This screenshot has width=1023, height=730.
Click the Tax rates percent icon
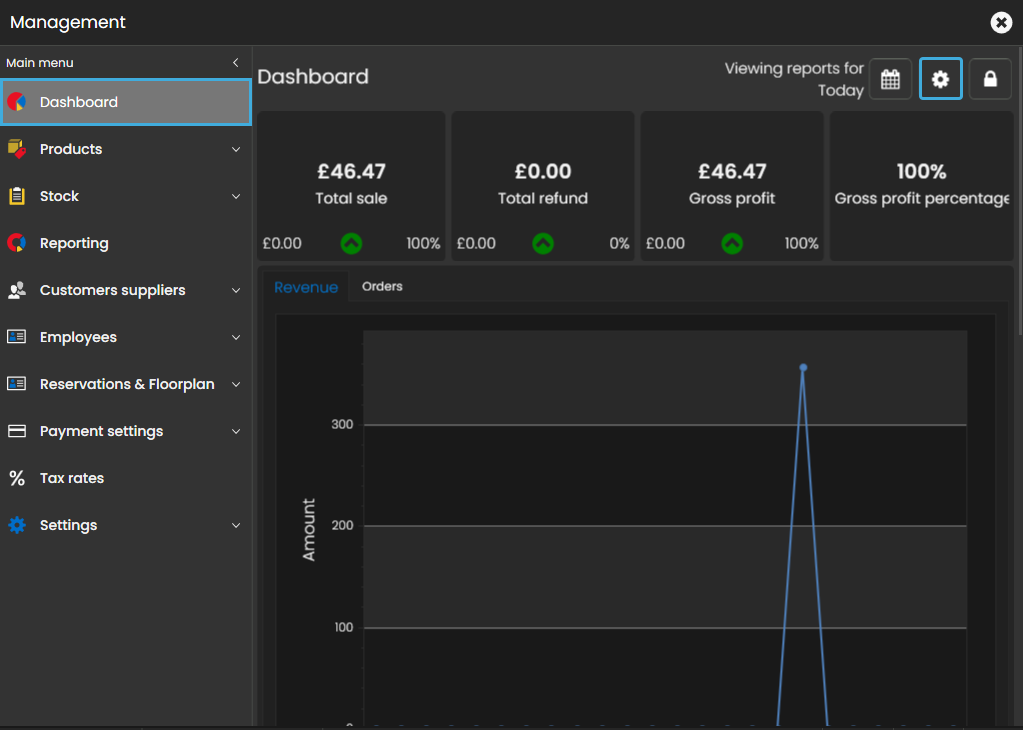coord(16,478)
